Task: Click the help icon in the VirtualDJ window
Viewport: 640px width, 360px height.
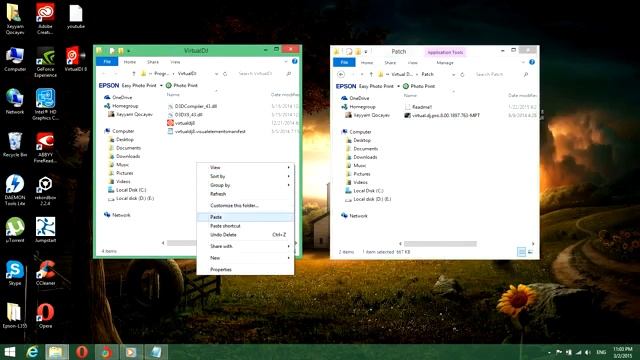Action: pos(295,61)
